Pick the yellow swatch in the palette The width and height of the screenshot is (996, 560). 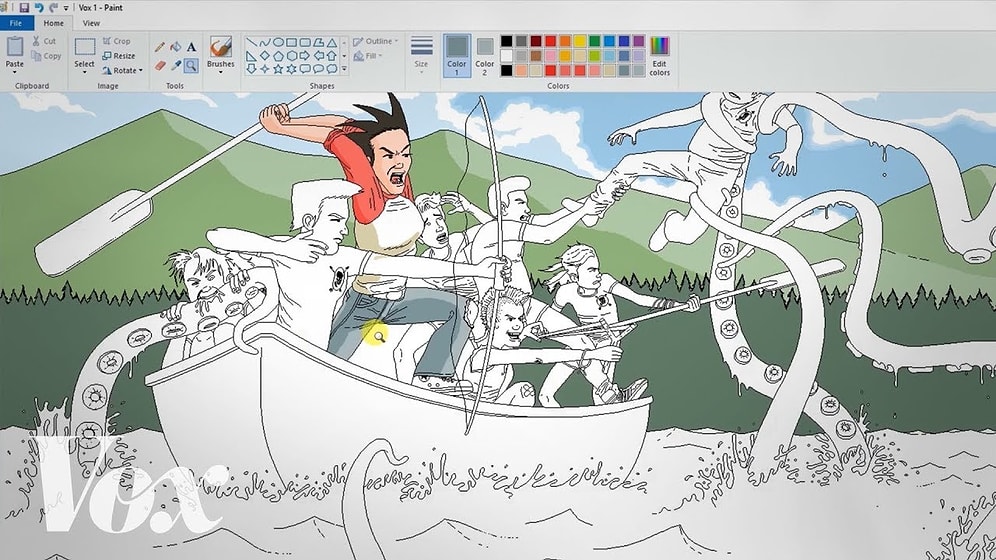[579, 41]
